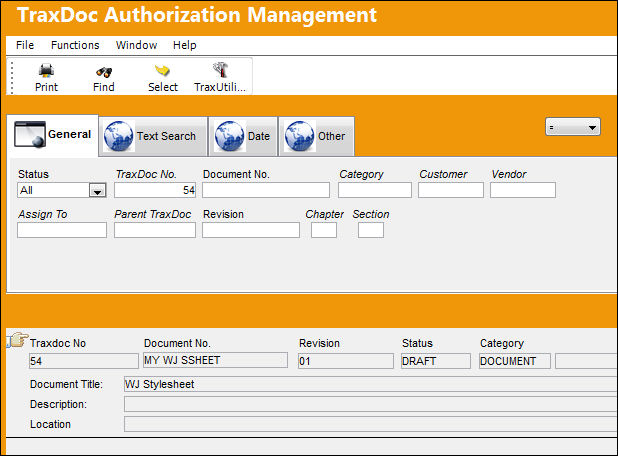Click the General tab window icon
Viewport: 618px width, 456px height.
(x=30, y=134)
